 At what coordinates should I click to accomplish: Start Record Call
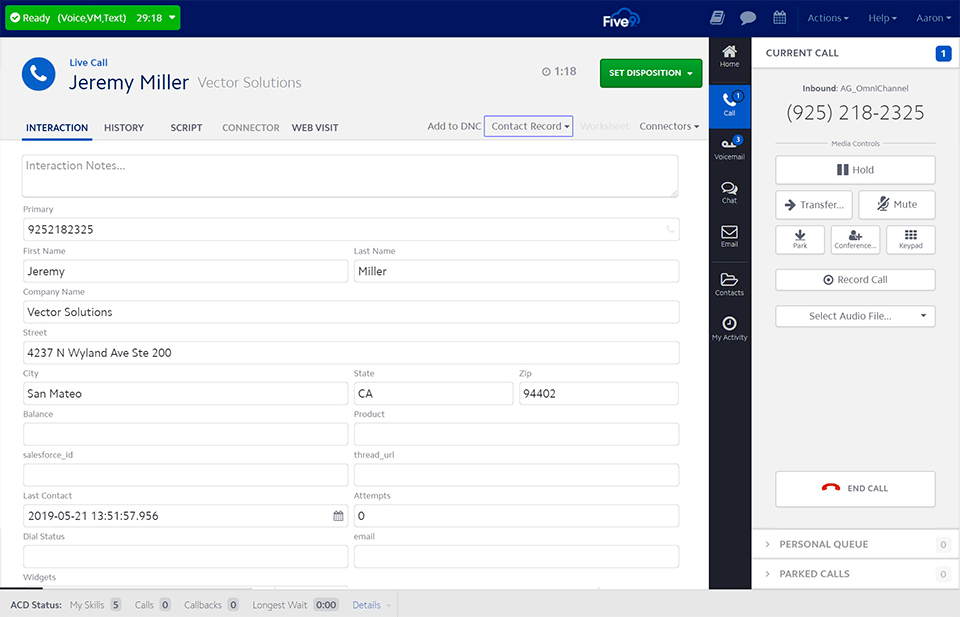coord(855,280)
